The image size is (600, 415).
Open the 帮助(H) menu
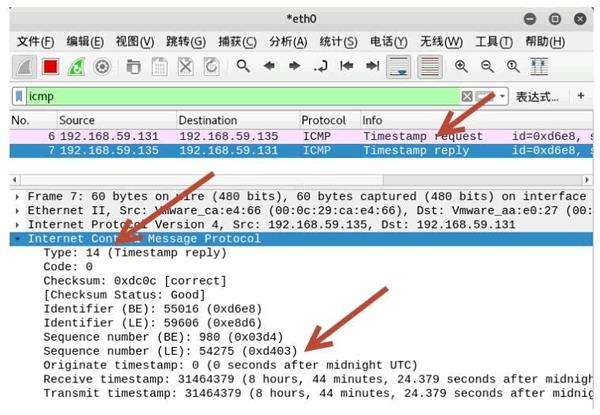click(545, 42)
